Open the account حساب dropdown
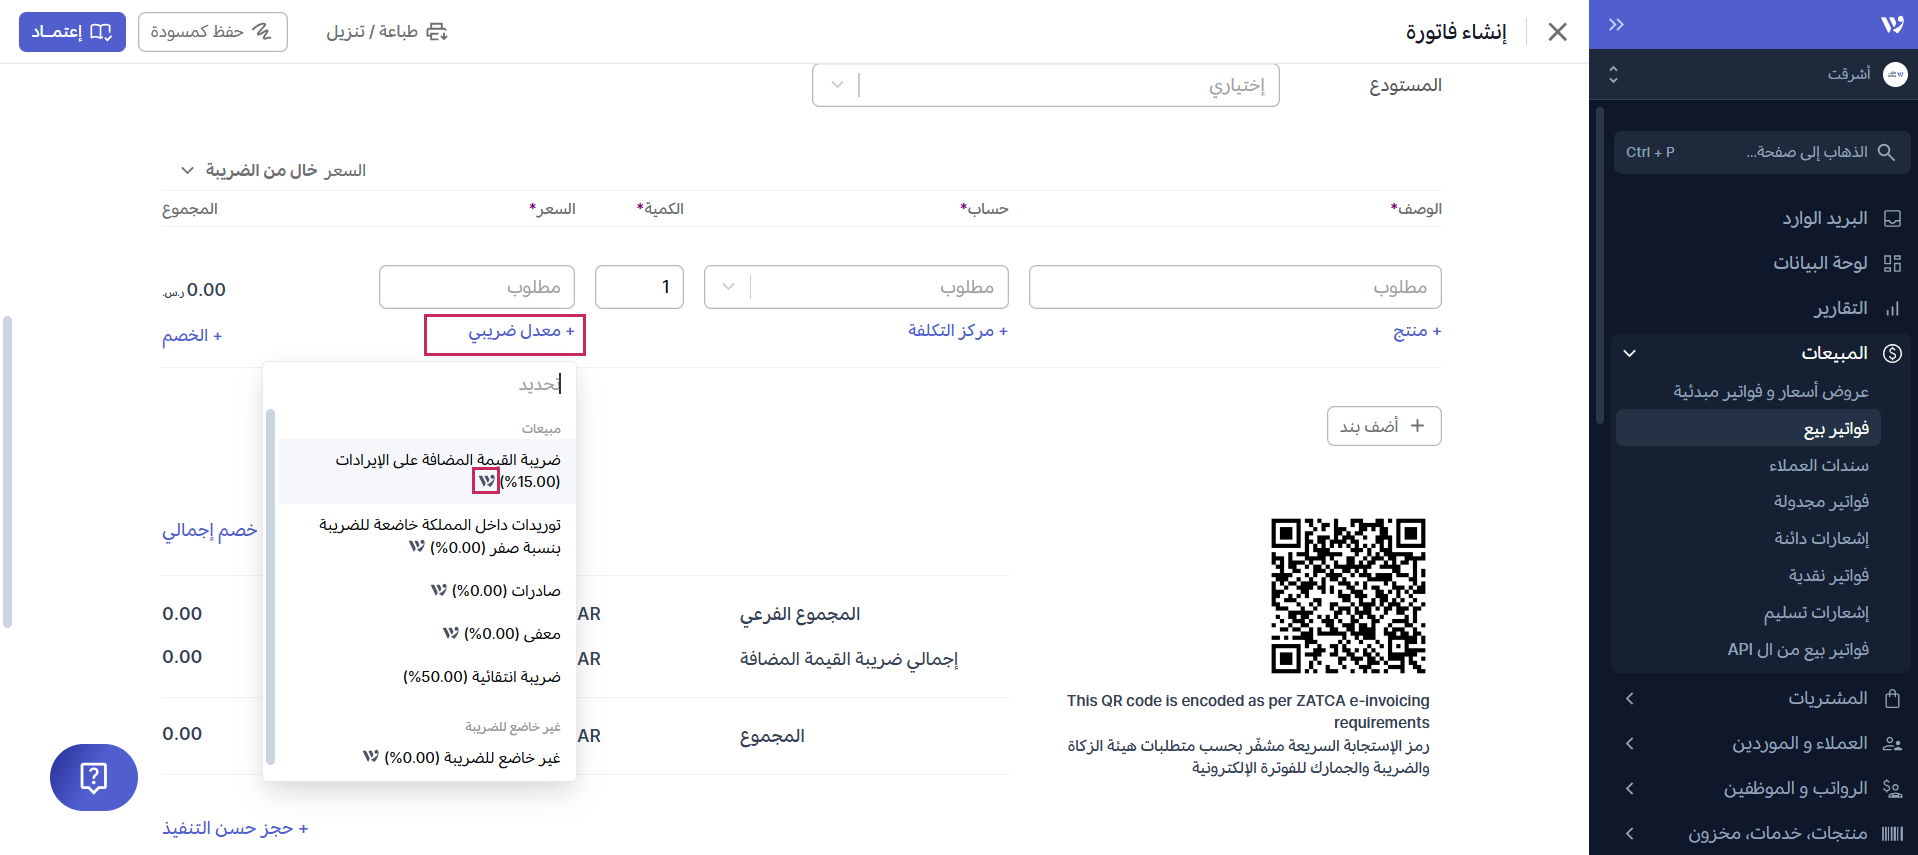This screenshot has height=855, width=1918. tap(729, 288)
